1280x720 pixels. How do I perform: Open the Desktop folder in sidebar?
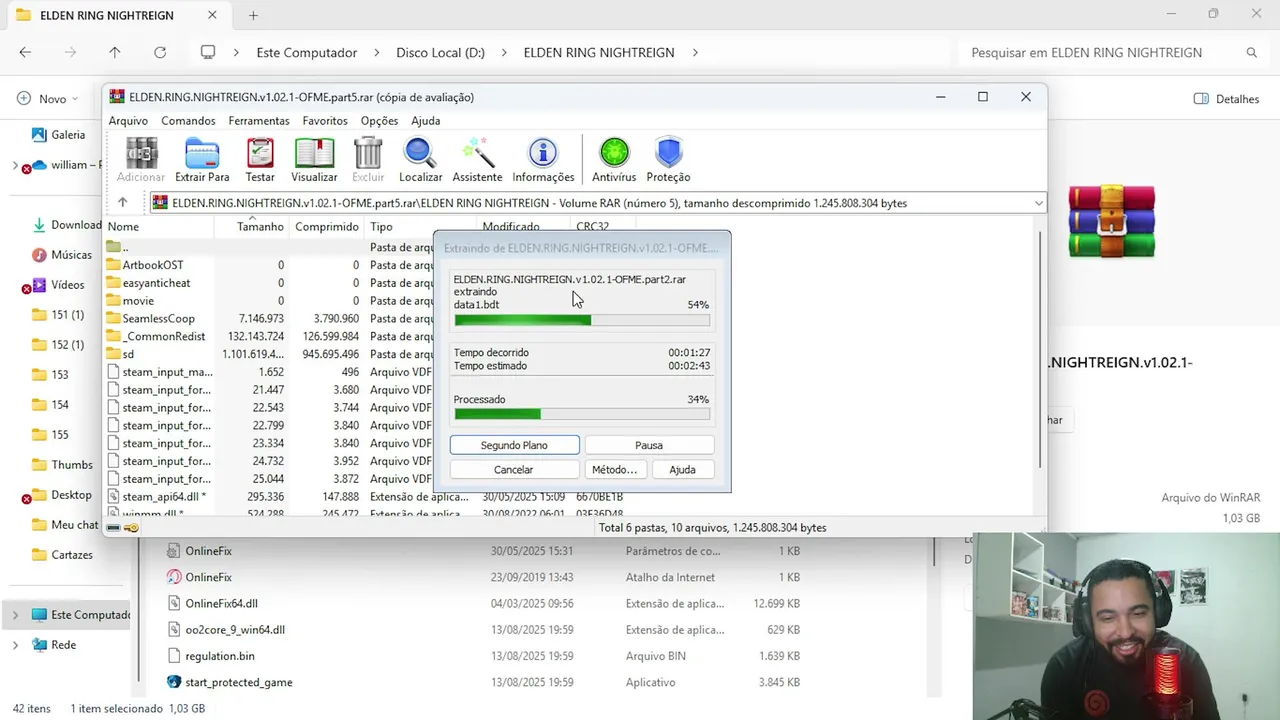pyautogui.click(x=62, y=495)
